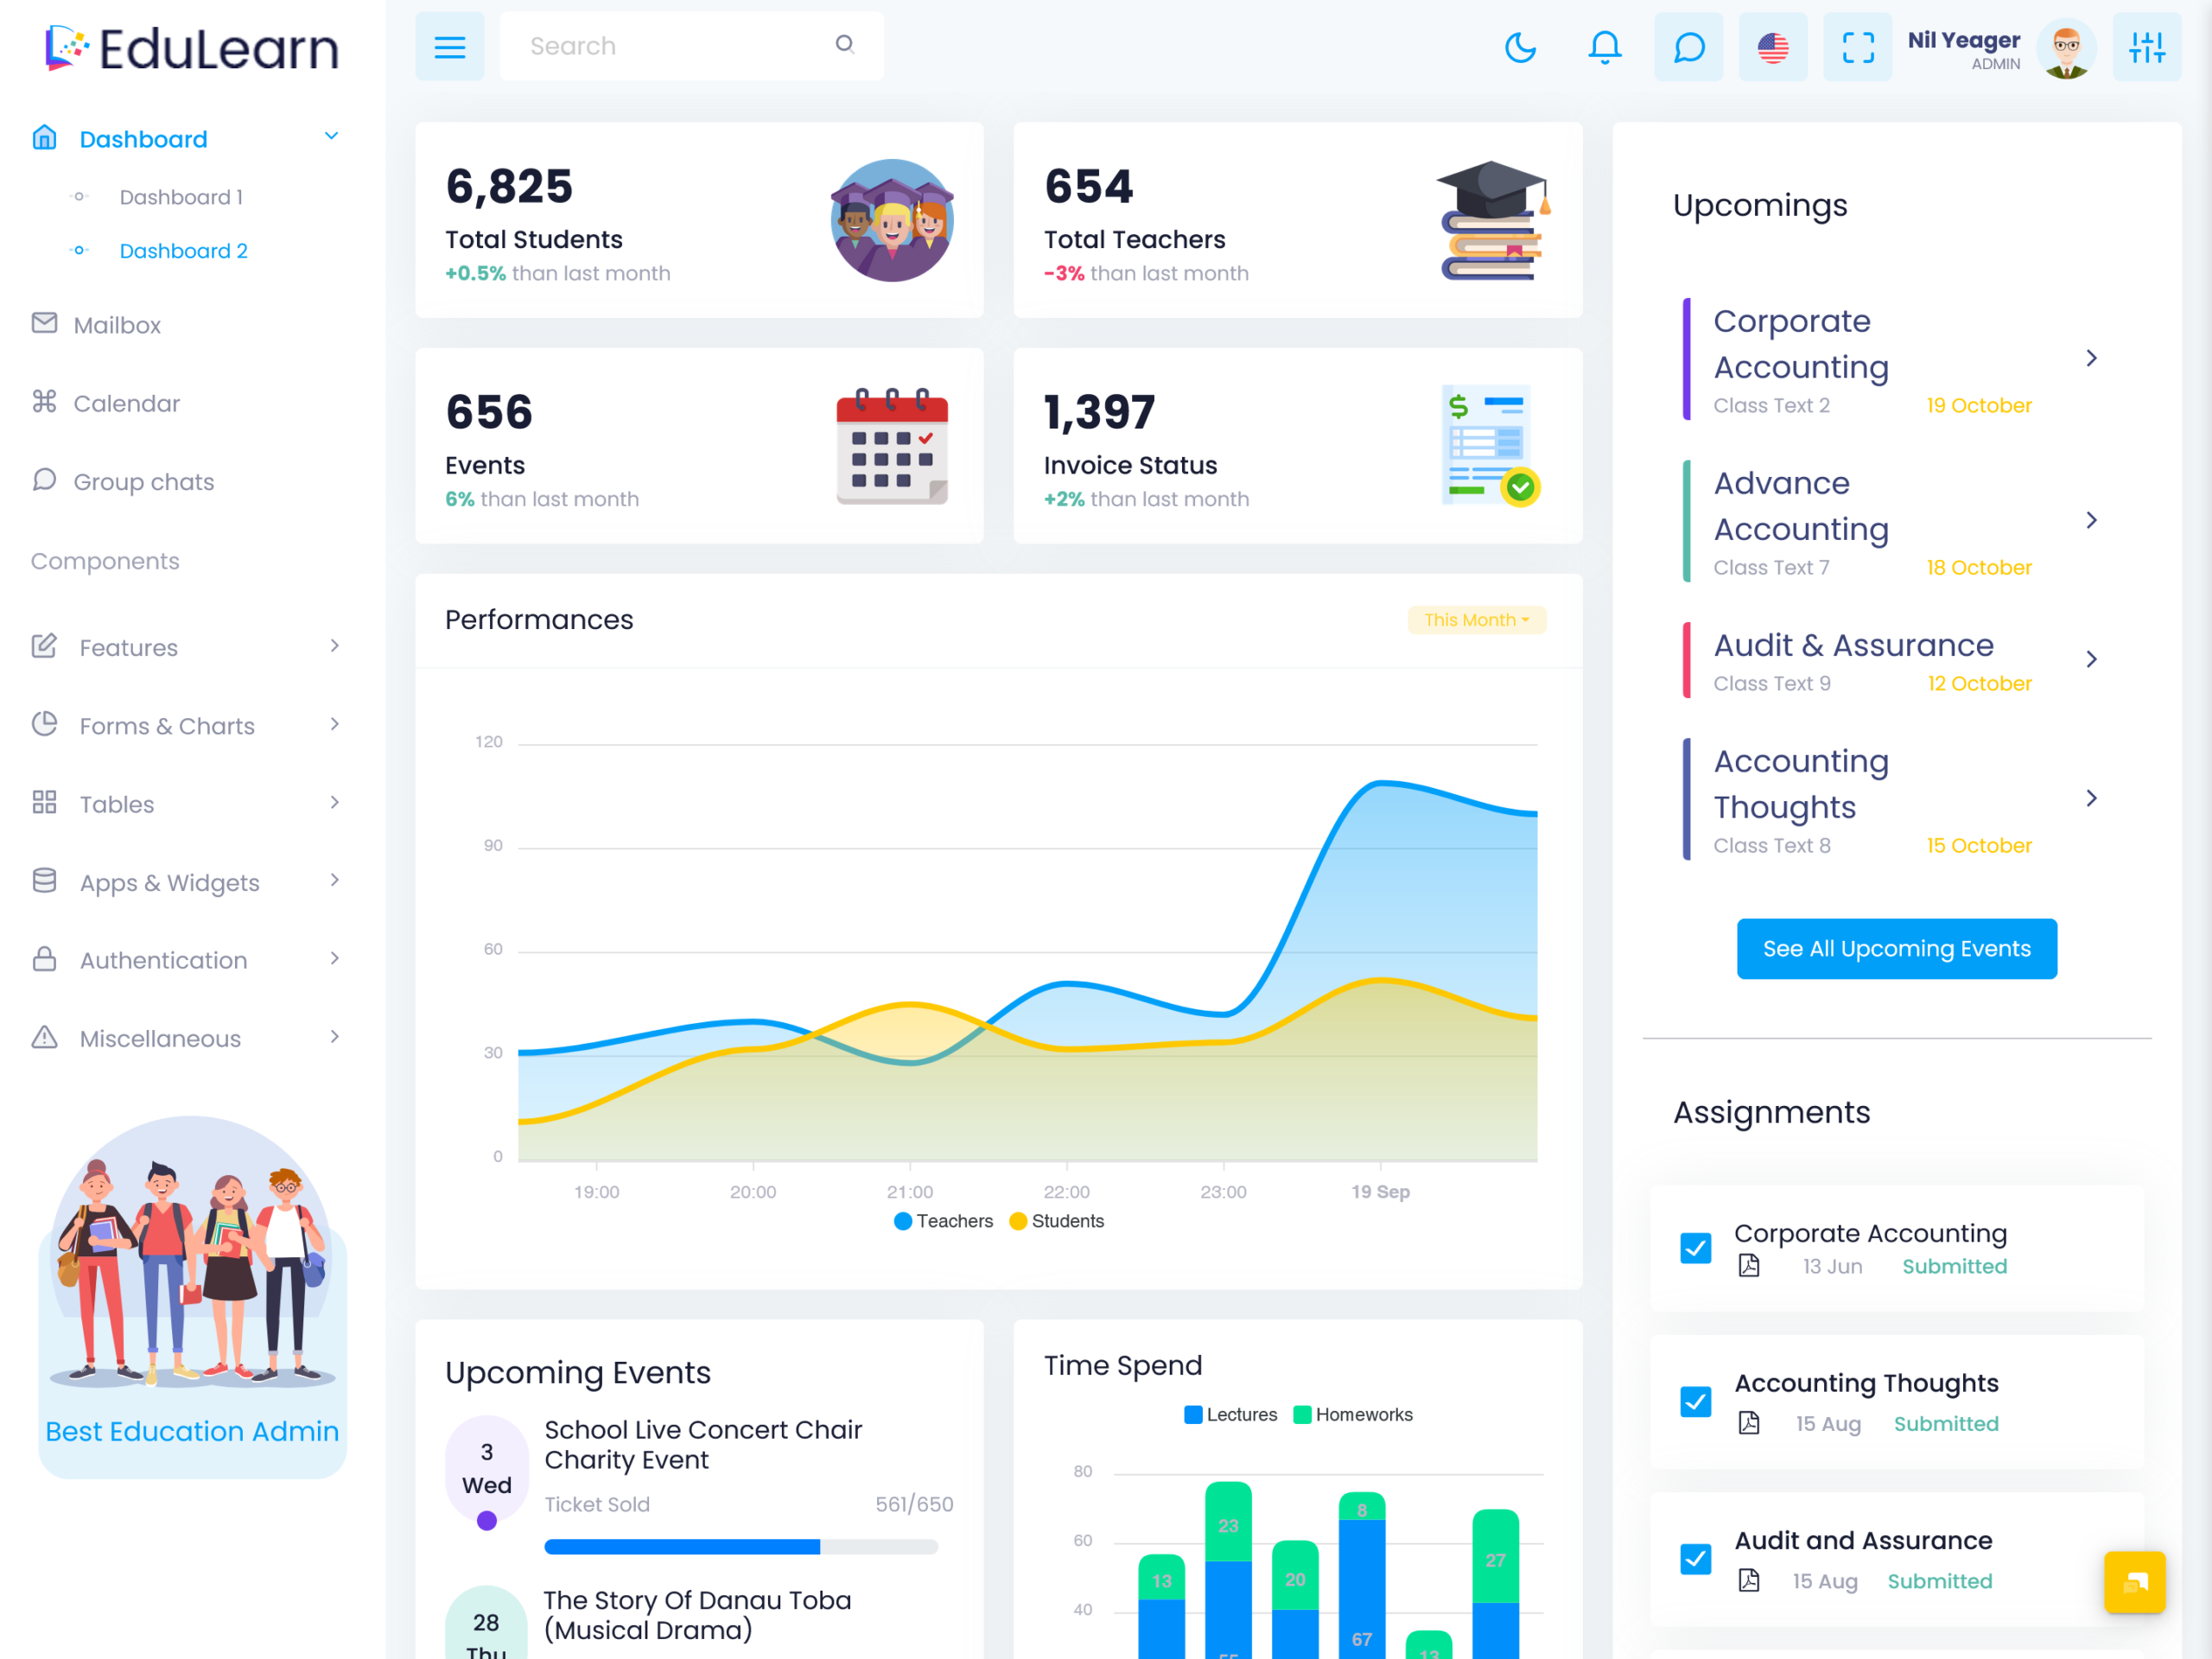Toggle Lectures series in Time Spend legend
2212x1659 pixels.
coord(1231,1415)
